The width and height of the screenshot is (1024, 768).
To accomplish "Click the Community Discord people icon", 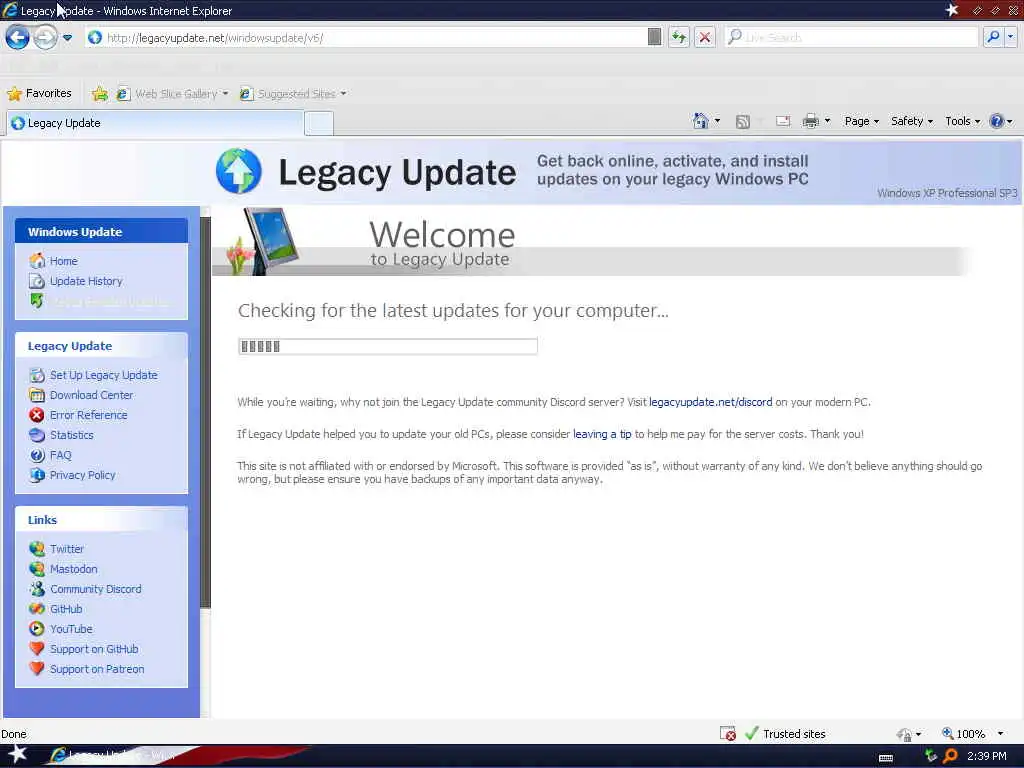I will pyautogui.click(x=37, y=588).
